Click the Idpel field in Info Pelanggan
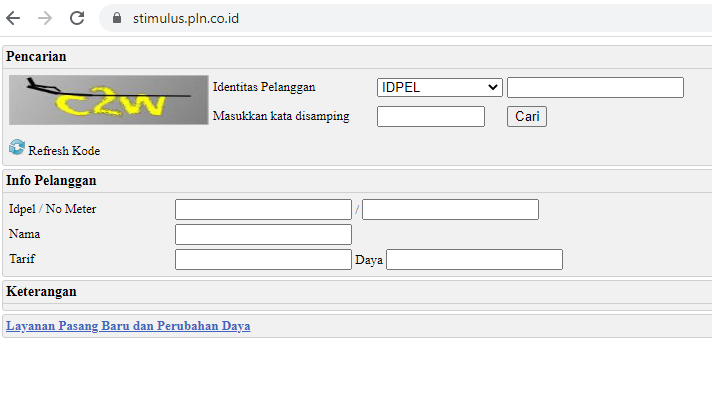 [263, 209]
